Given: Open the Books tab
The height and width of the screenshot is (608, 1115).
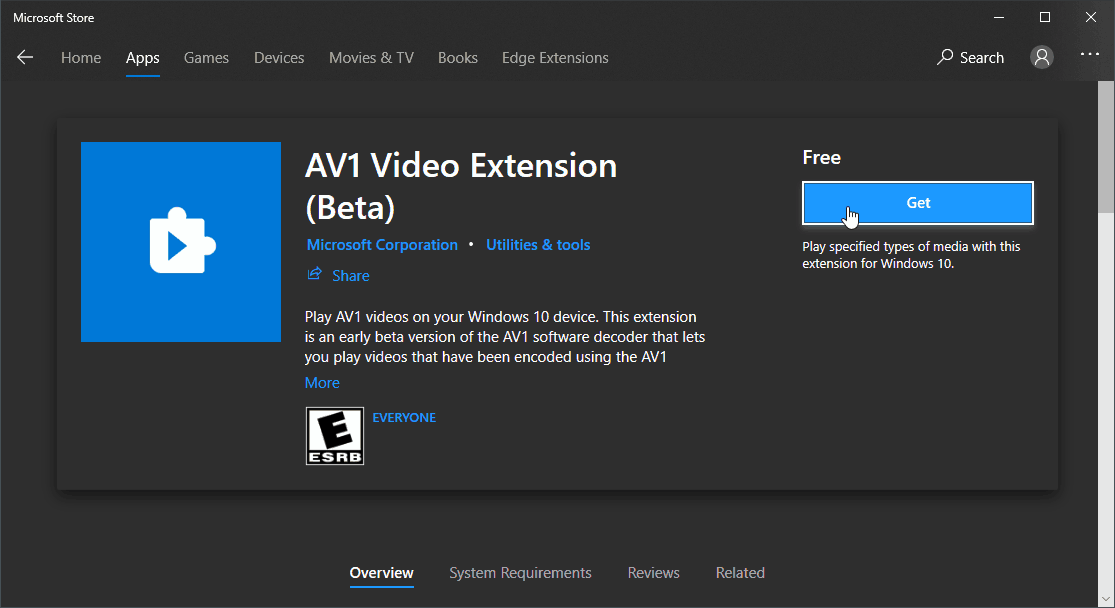Looking at the screenshot, I should click(458, 58).
